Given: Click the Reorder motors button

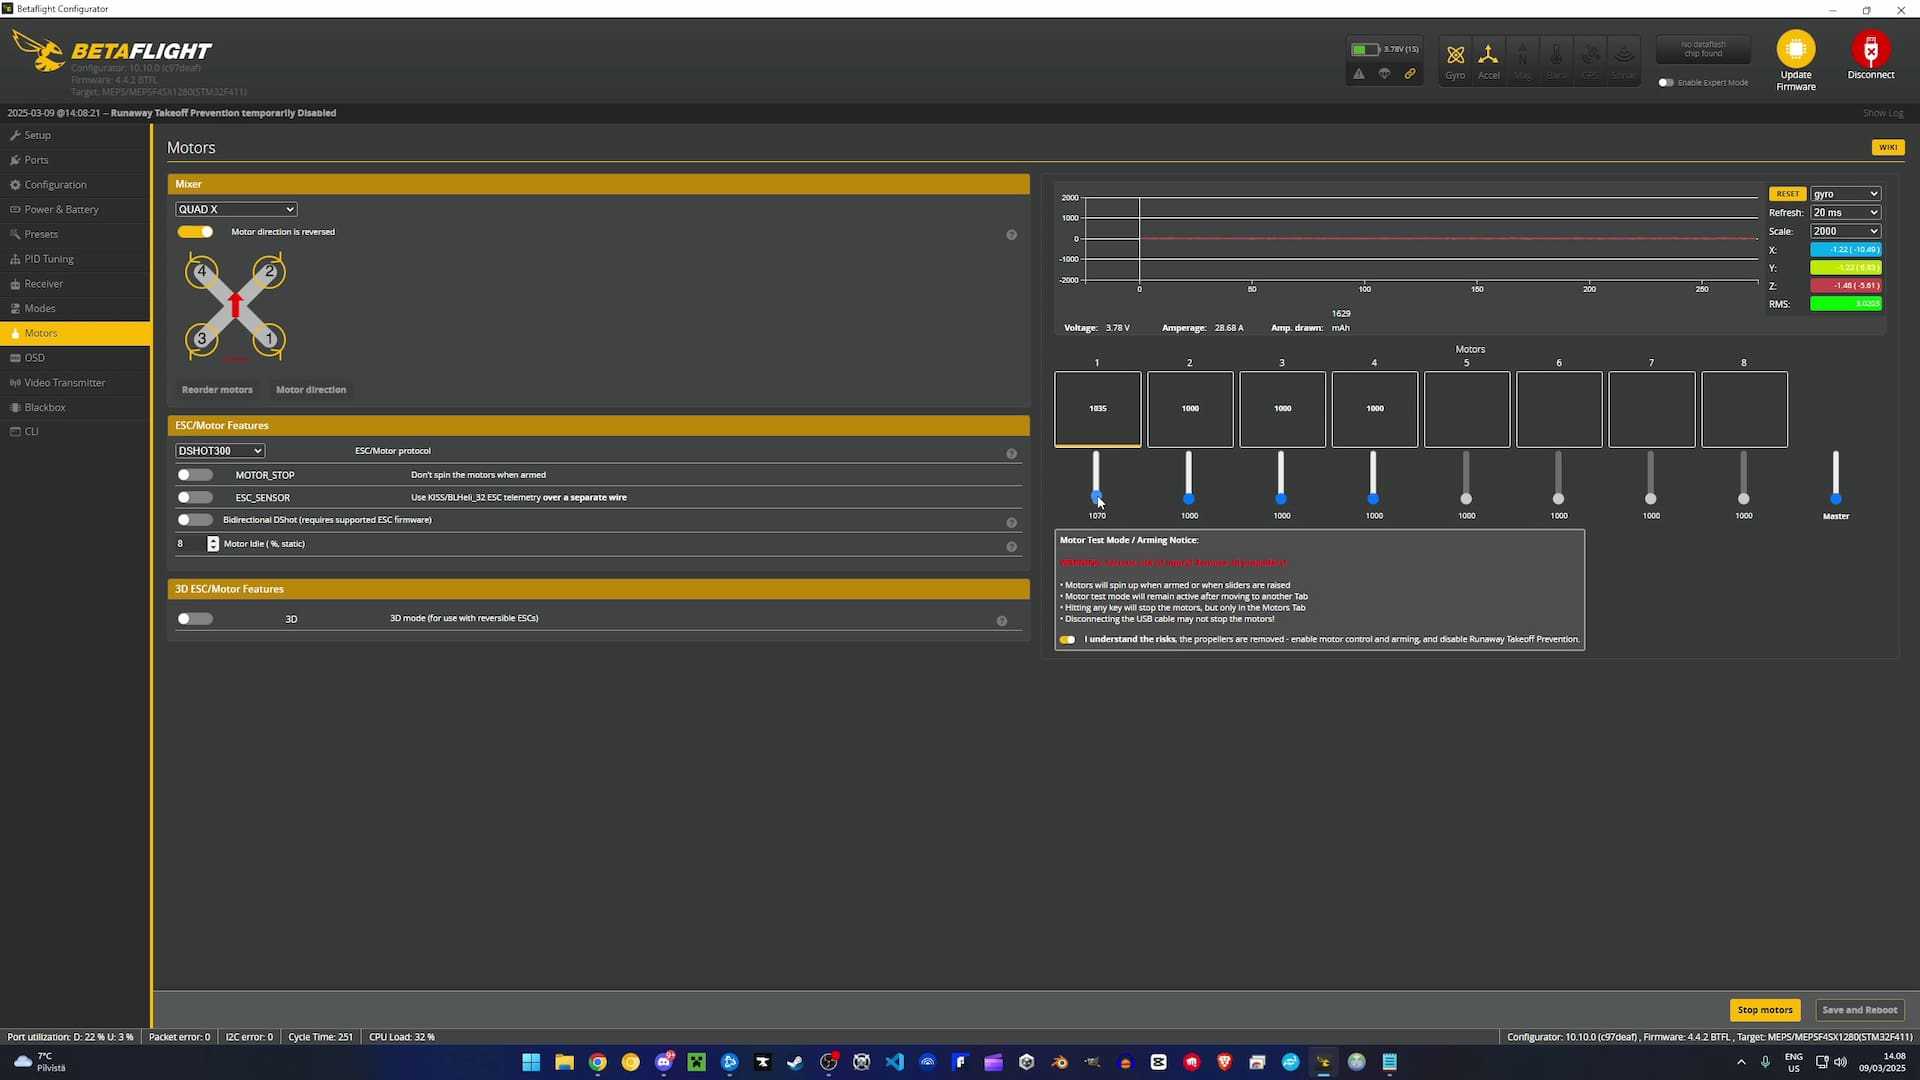Looking at the screenshot, I should 217,390.
